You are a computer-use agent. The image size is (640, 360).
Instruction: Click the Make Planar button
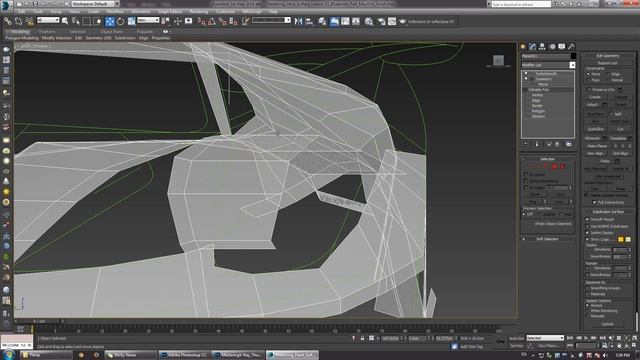[x=597, y=146]
